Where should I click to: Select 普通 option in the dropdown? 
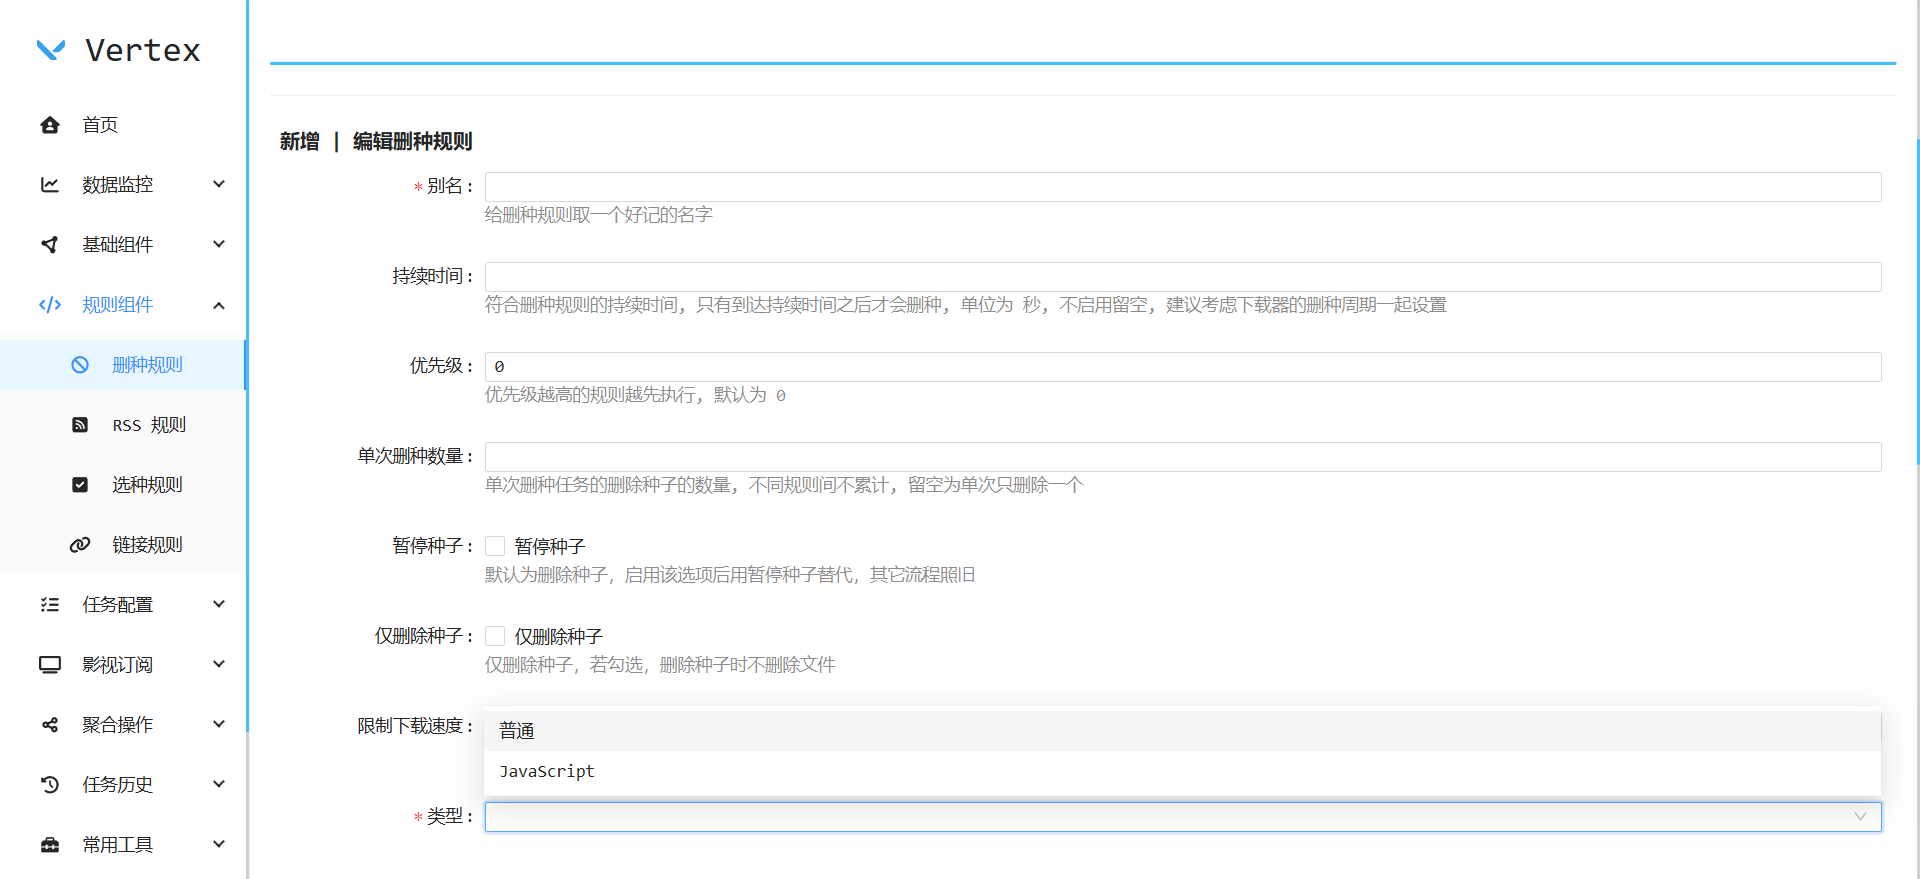pos(517,731)
